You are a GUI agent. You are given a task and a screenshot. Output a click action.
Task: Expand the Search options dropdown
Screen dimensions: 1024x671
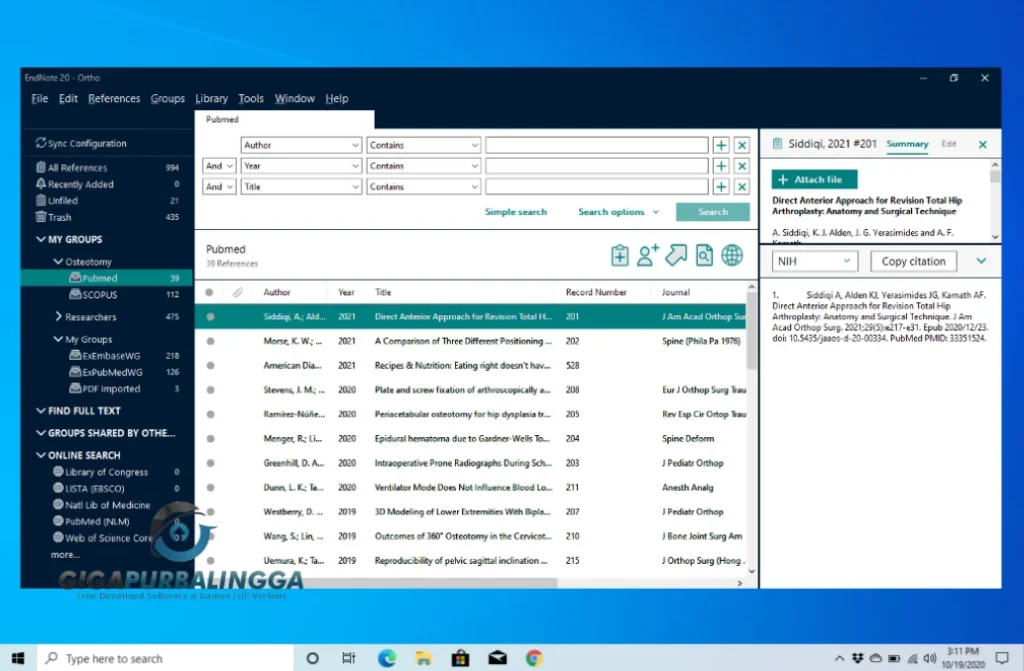(617, 211)
